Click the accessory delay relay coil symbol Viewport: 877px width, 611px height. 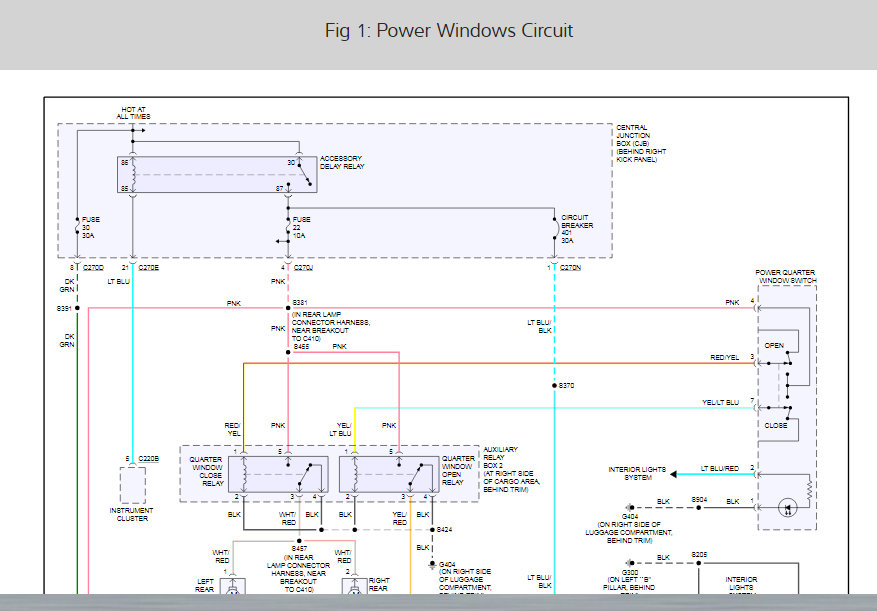(133, 175)
